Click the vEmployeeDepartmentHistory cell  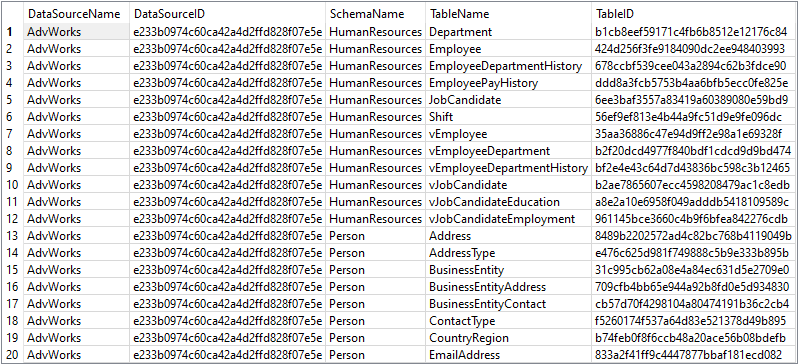tap(508, 167)
